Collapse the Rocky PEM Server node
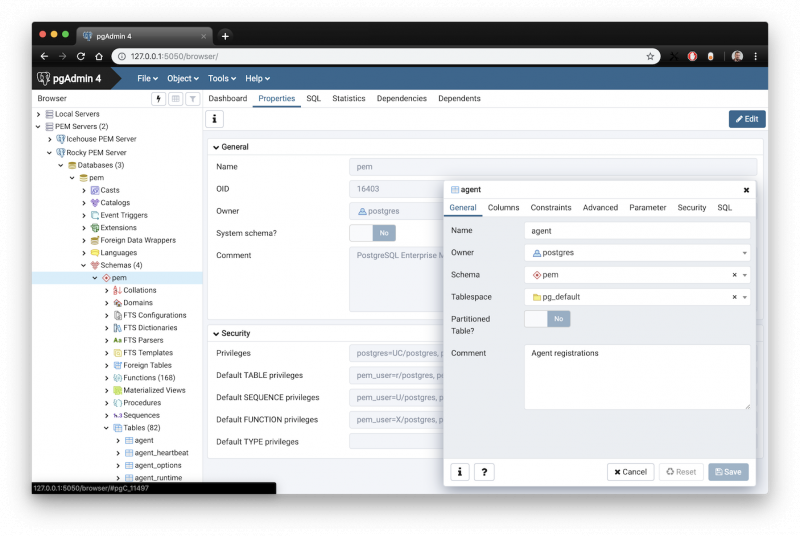This screenshot has height=536, width=800. click(49, 152)
